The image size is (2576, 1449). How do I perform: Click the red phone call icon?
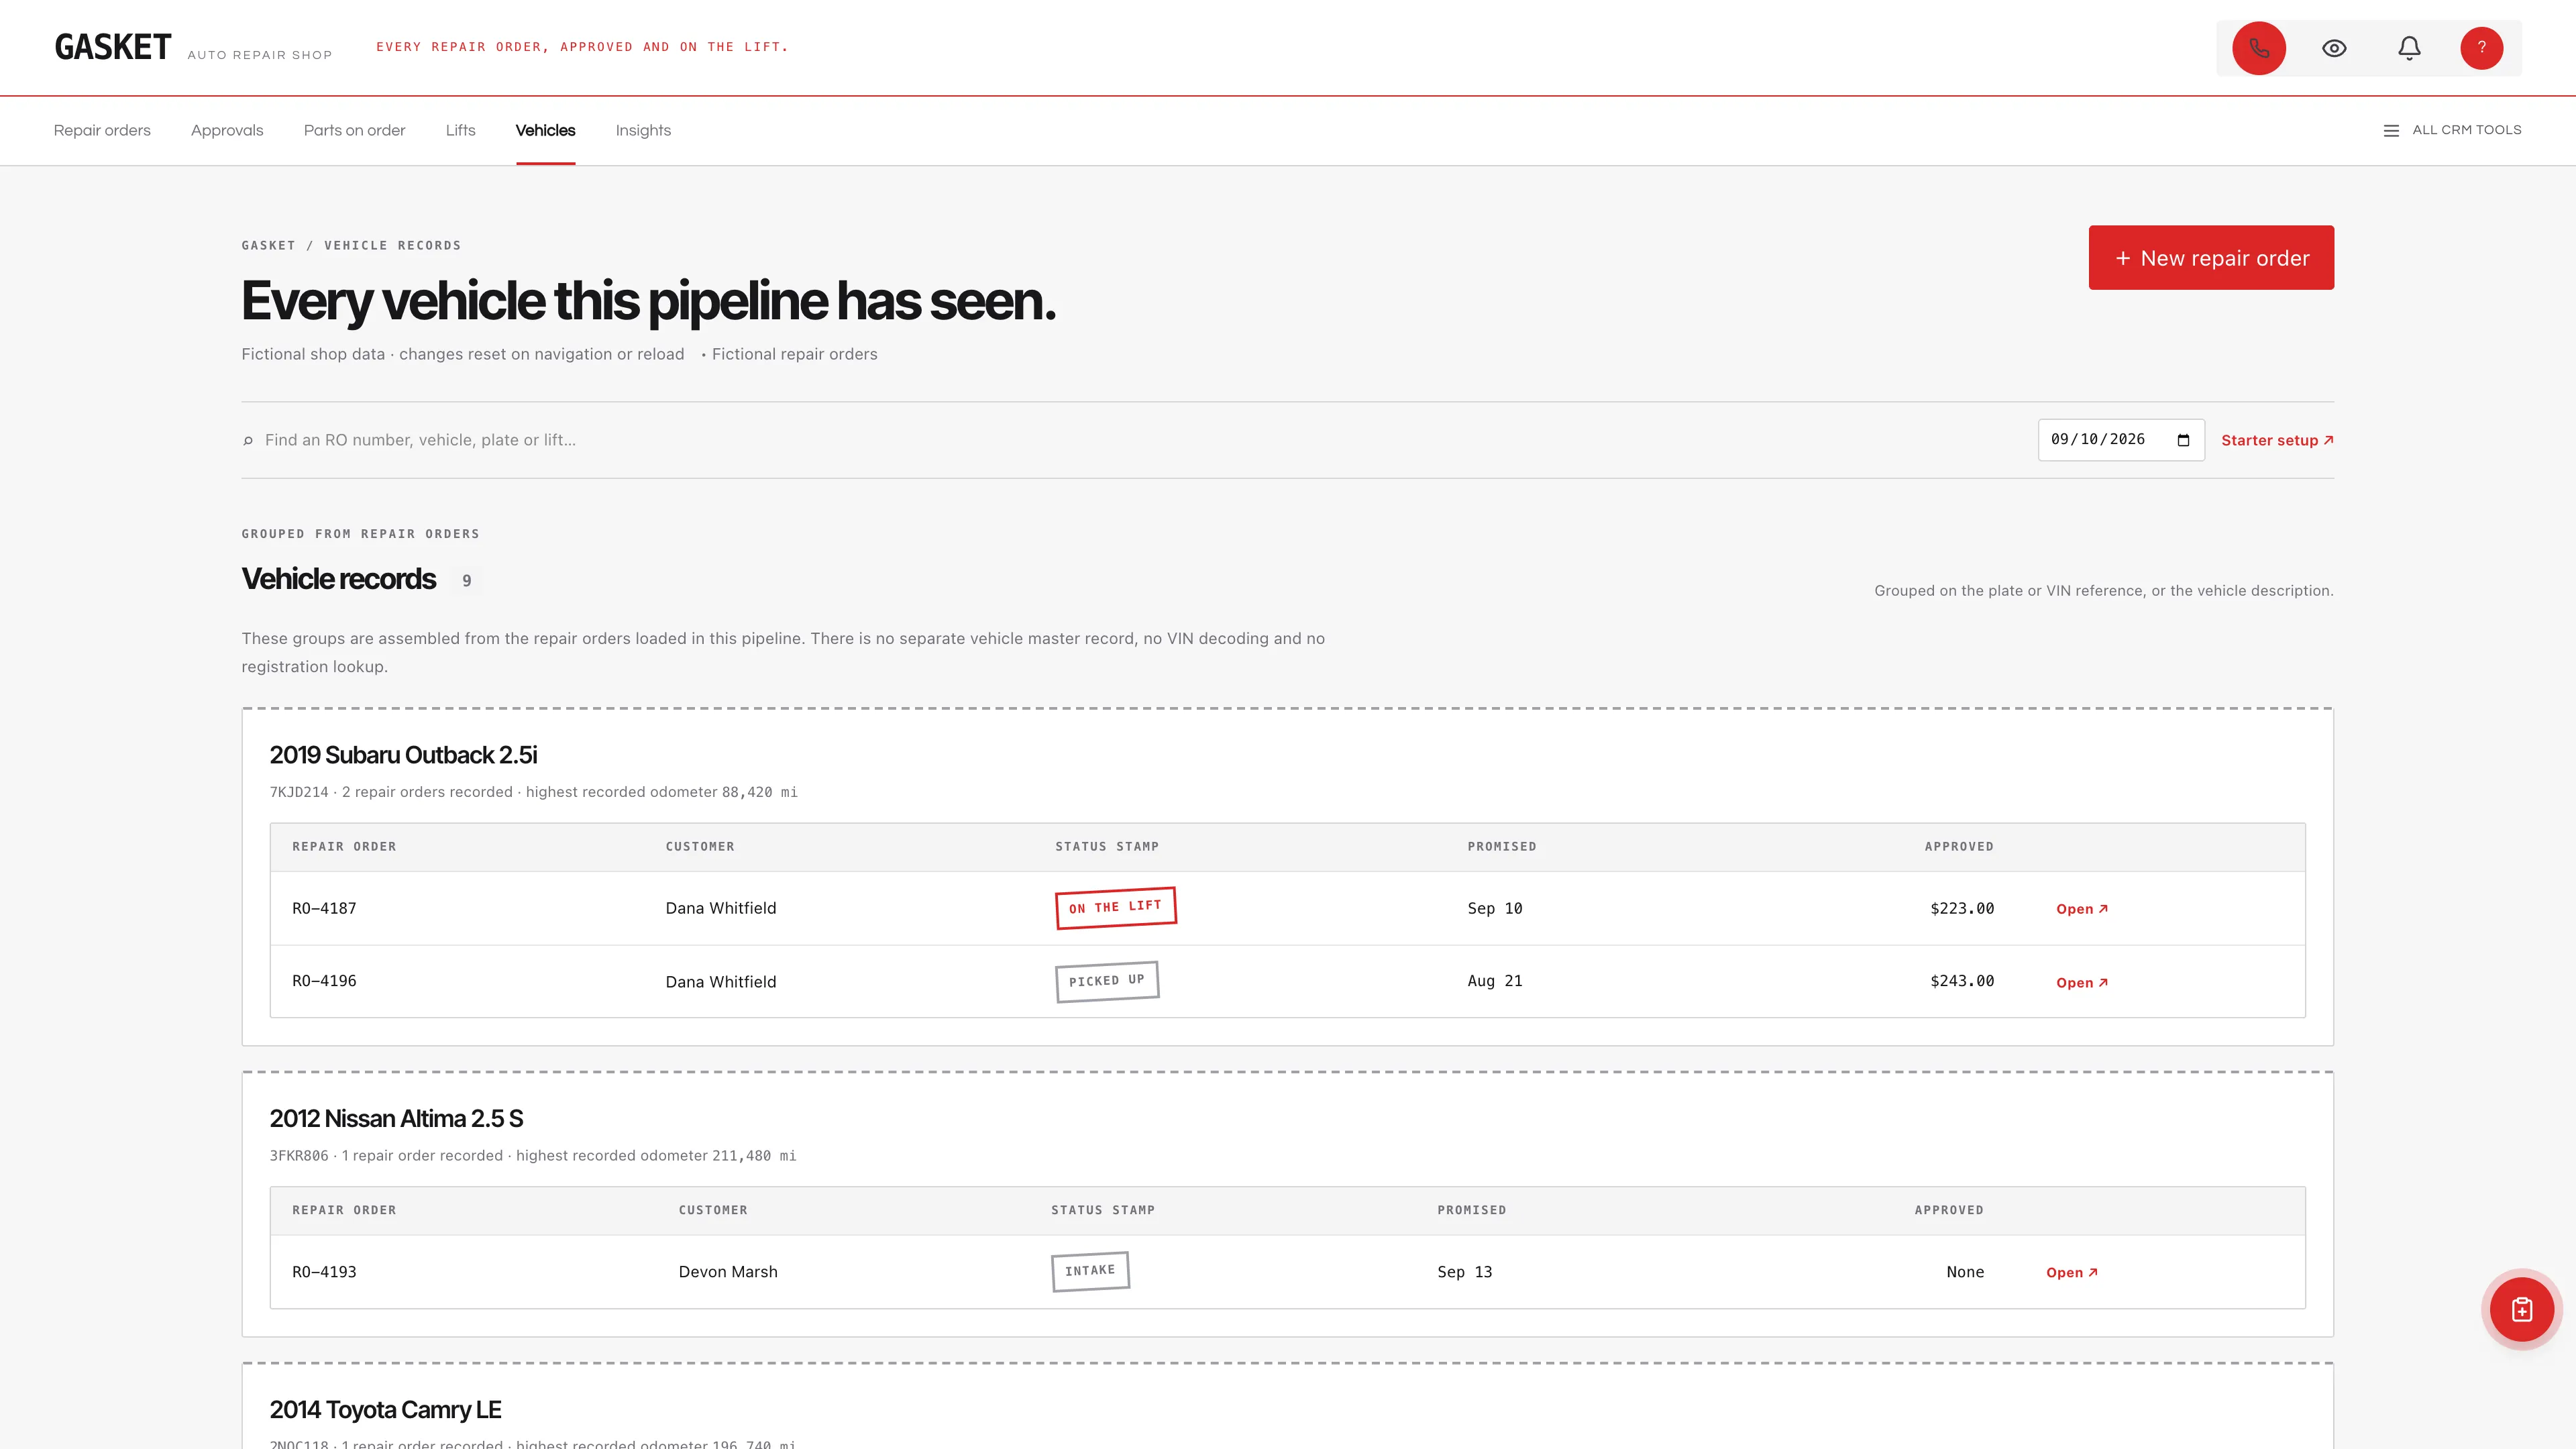click(x=2258, y=48)
